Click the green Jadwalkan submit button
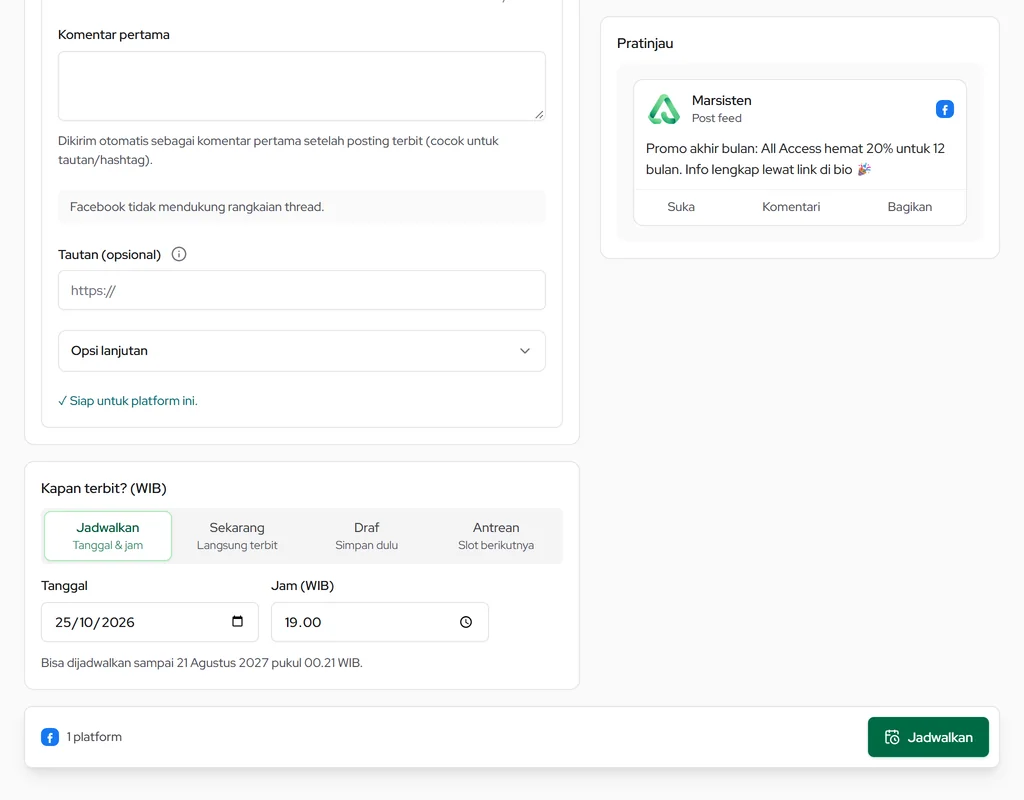 point(928,737)
